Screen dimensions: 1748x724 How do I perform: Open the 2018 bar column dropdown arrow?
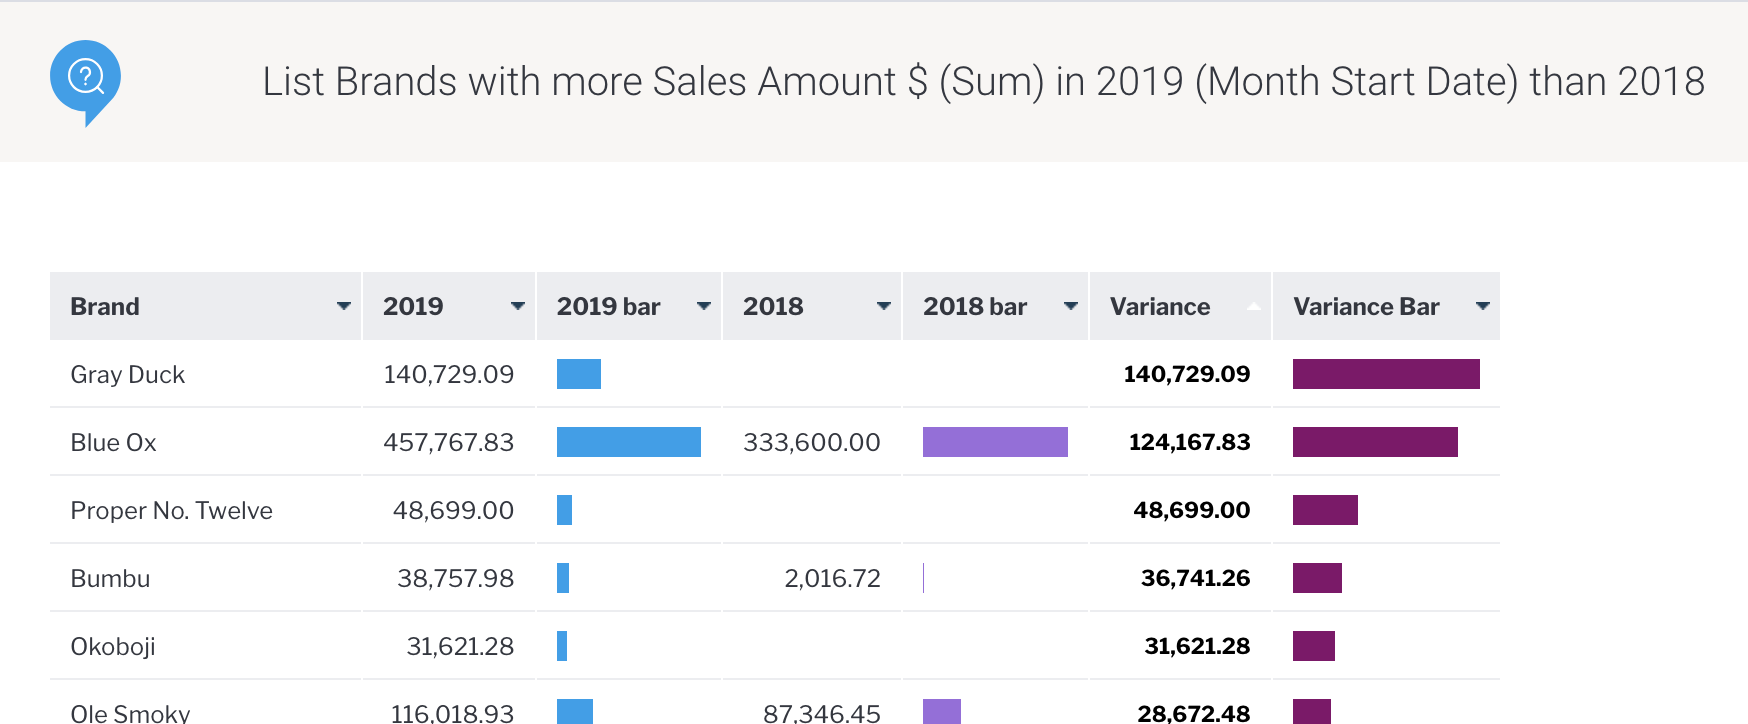pyautogui.click(x=1070, y=306)
